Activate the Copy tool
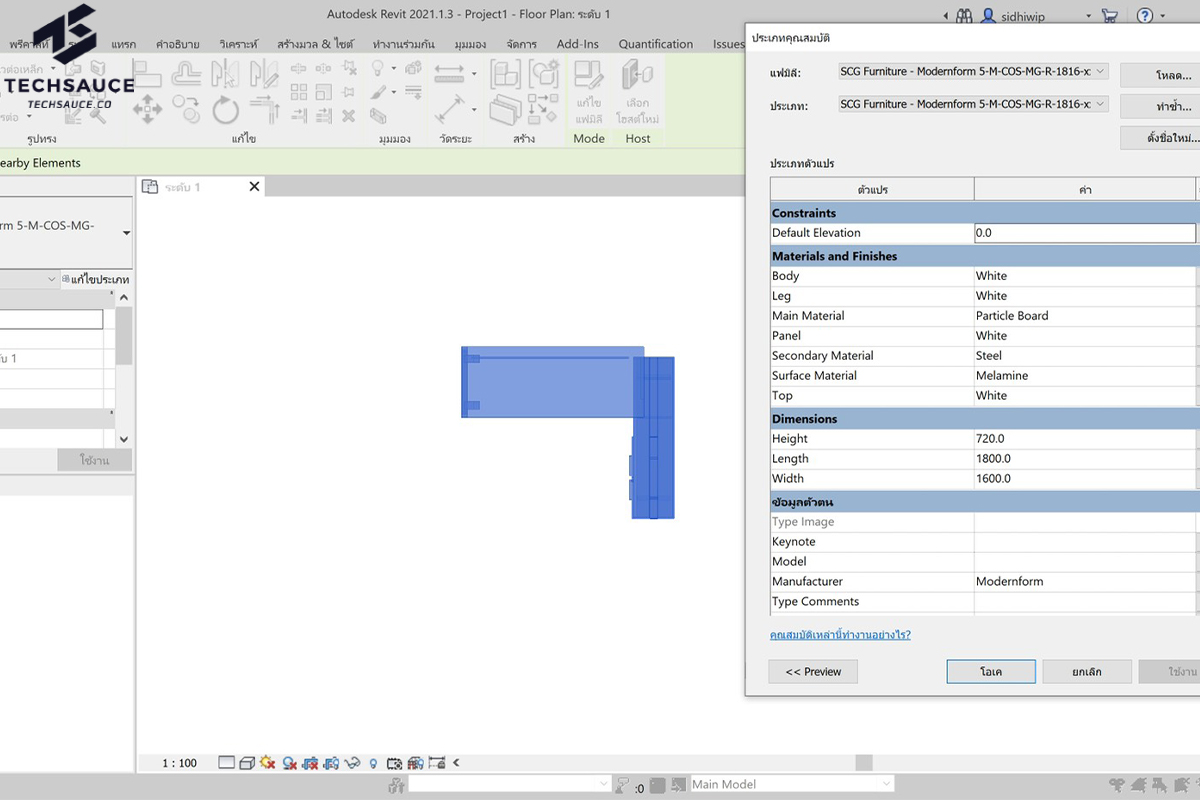Image resolution: width=1200 pixels, height=800 pixels. coord(186,108)
